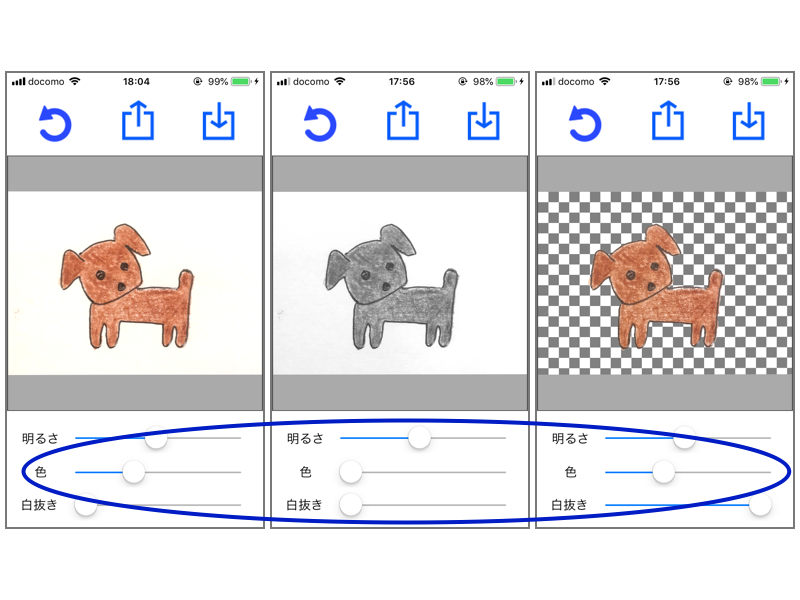Tap the undo arrow in the 18:04 screen
This screenshot has width=800, height=600.
(55, 123)
